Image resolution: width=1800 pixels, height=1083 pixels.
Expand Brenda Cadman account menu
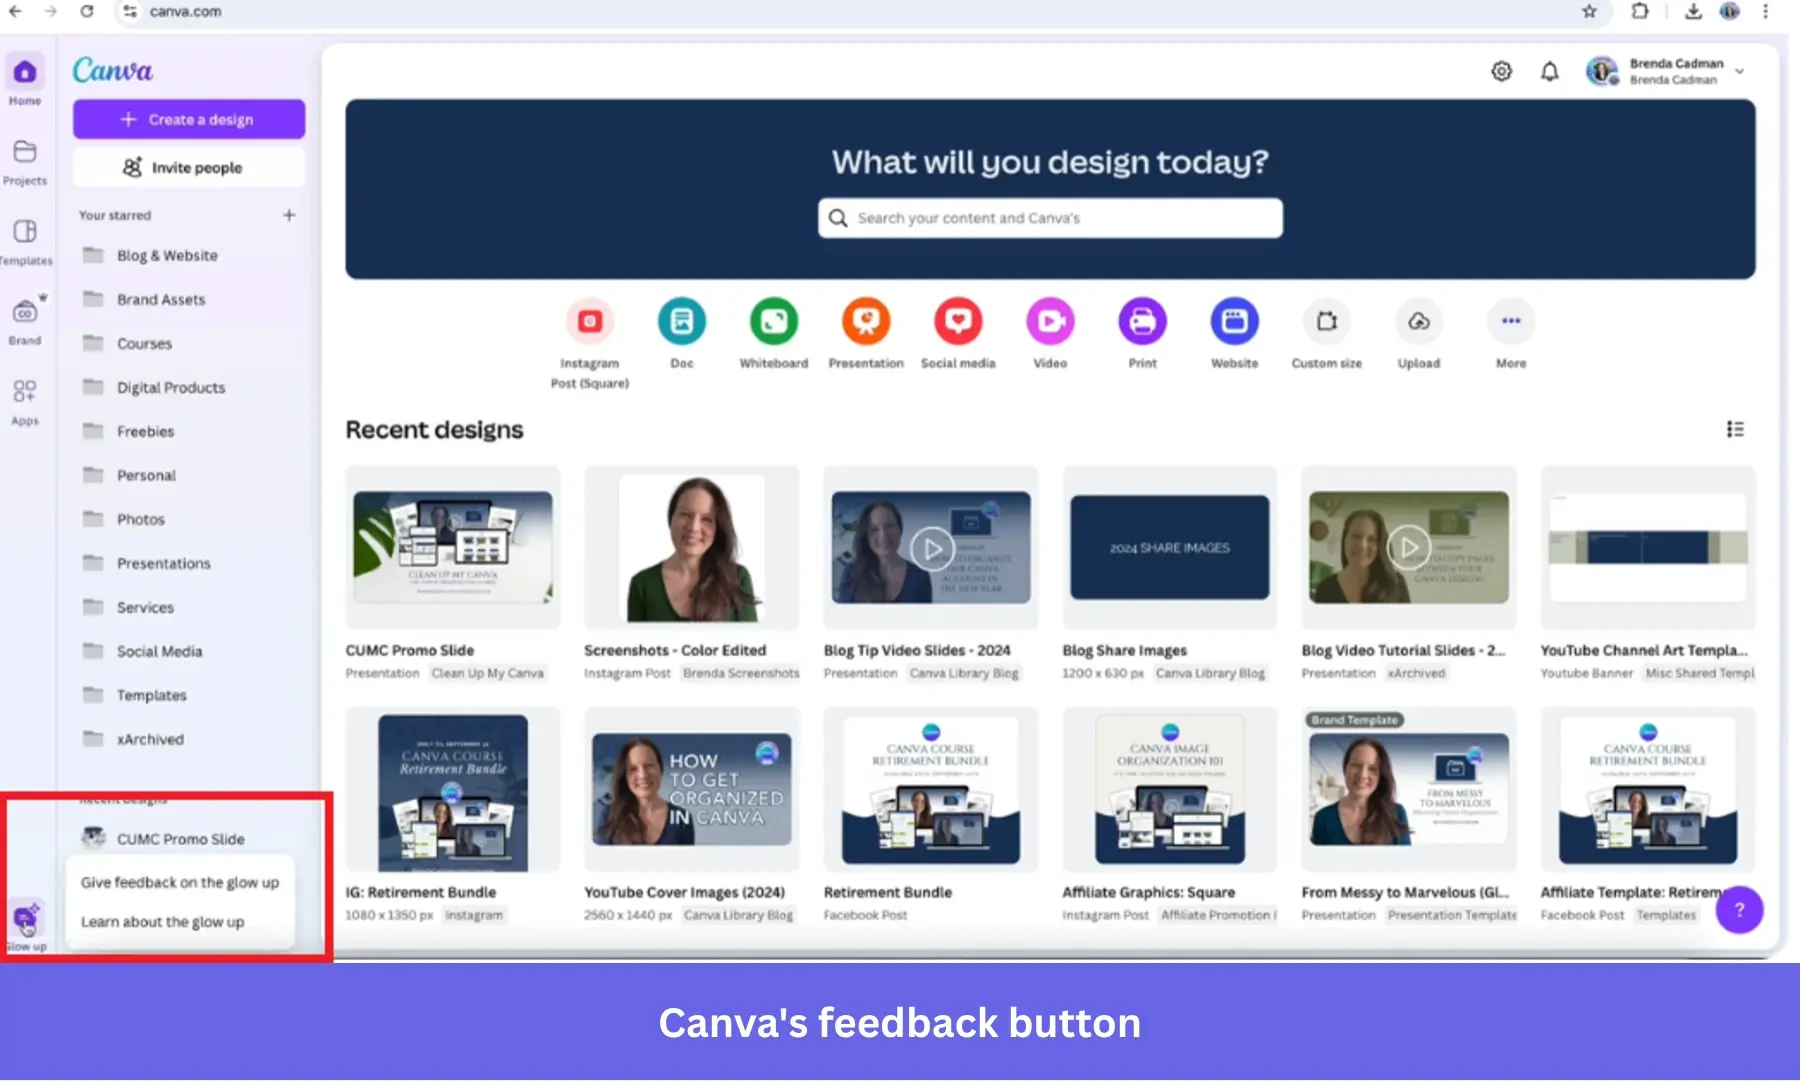(1740, 71)
